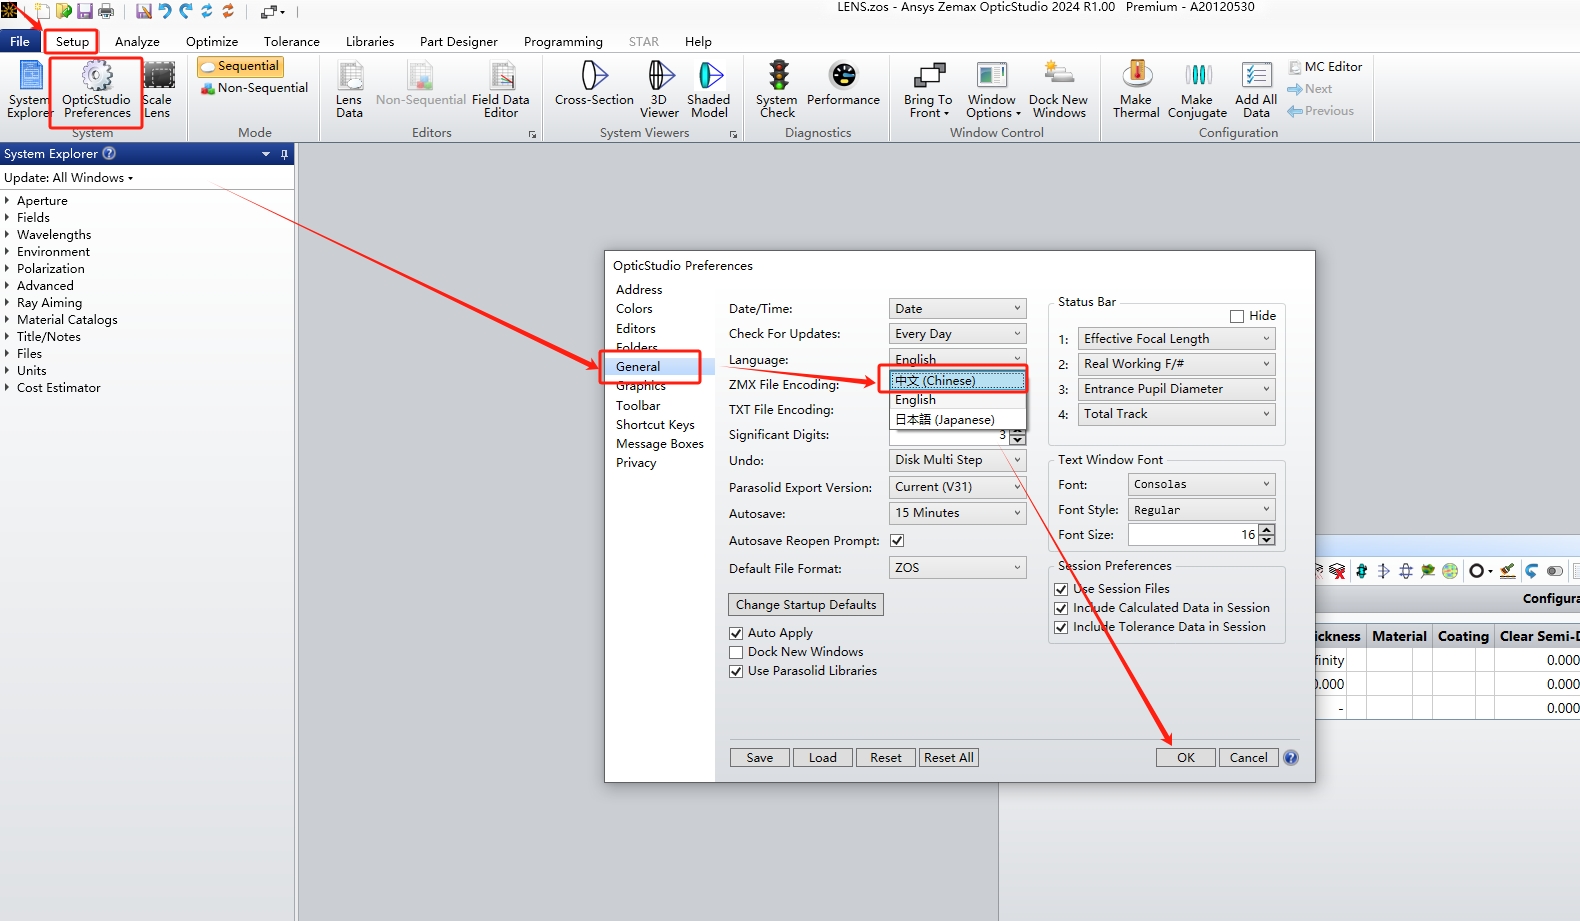
Task: Open the Default File Format ZOS dropdown
Action: click(957, 568)
